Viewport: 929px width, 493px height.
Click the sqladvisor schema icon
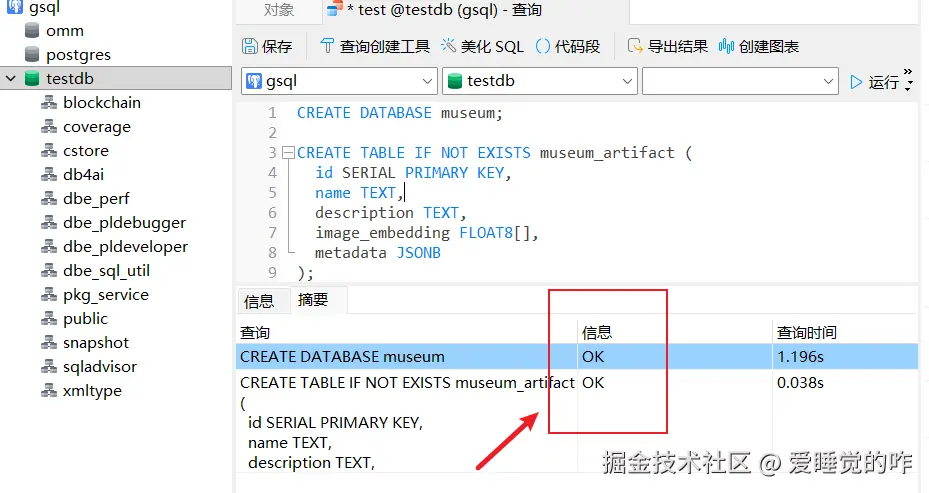tap(49, 366)
